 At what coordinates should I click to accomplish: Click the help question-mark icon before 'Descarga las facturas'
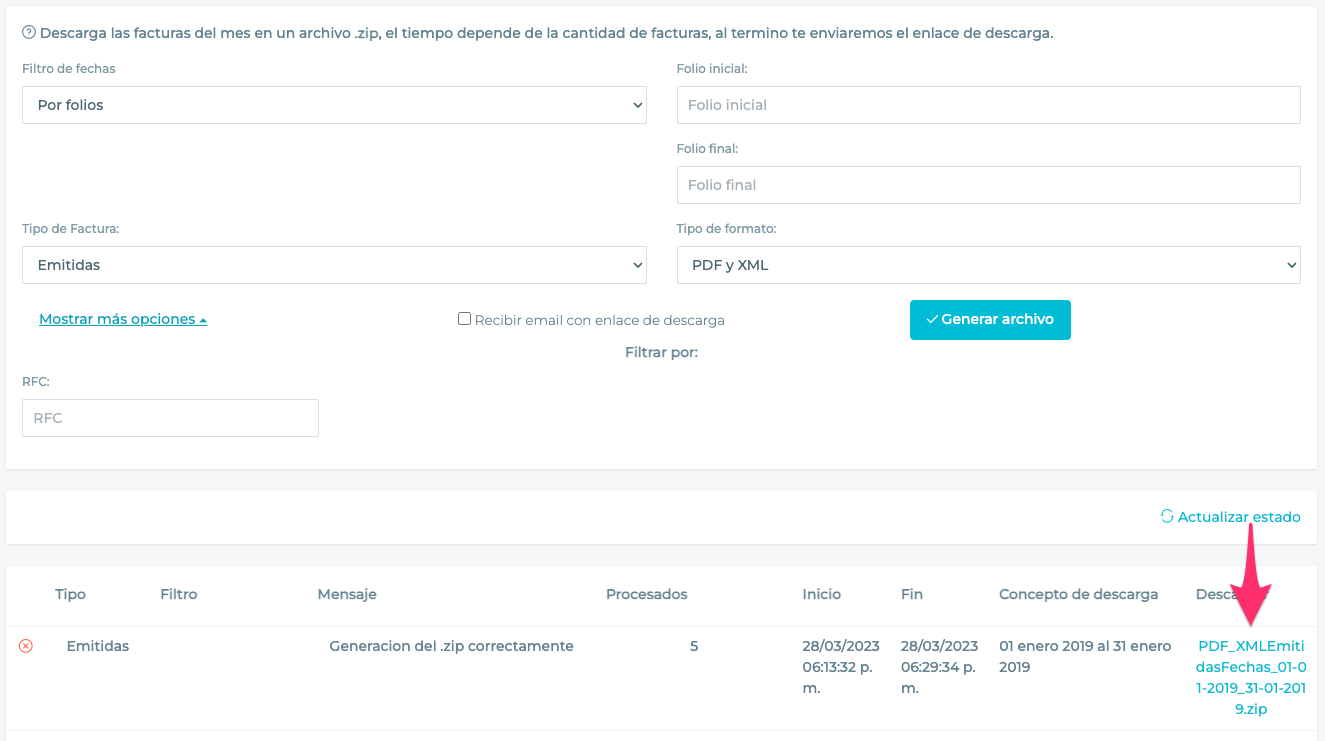(x=29, y=33)
